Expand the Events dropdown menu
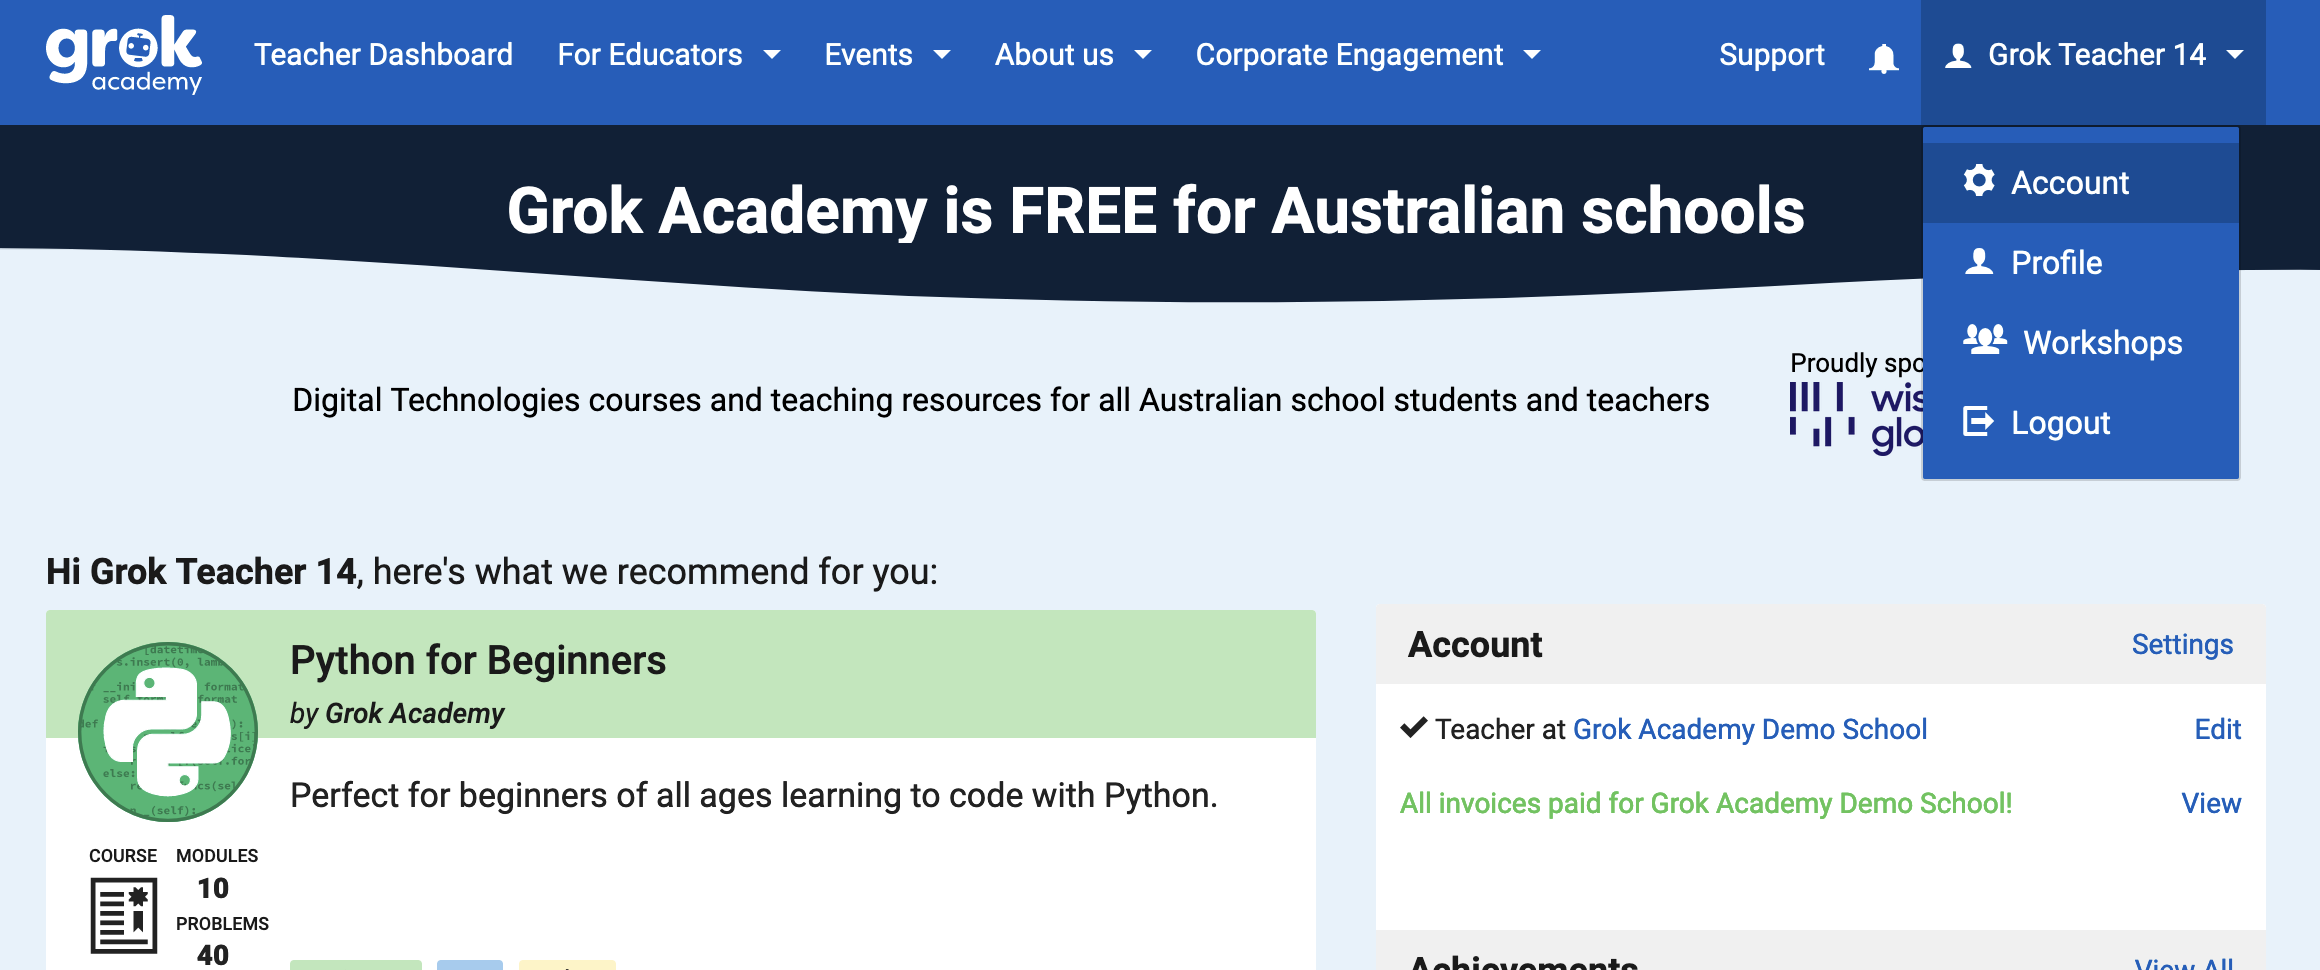2320x970 pixels. 886,55
